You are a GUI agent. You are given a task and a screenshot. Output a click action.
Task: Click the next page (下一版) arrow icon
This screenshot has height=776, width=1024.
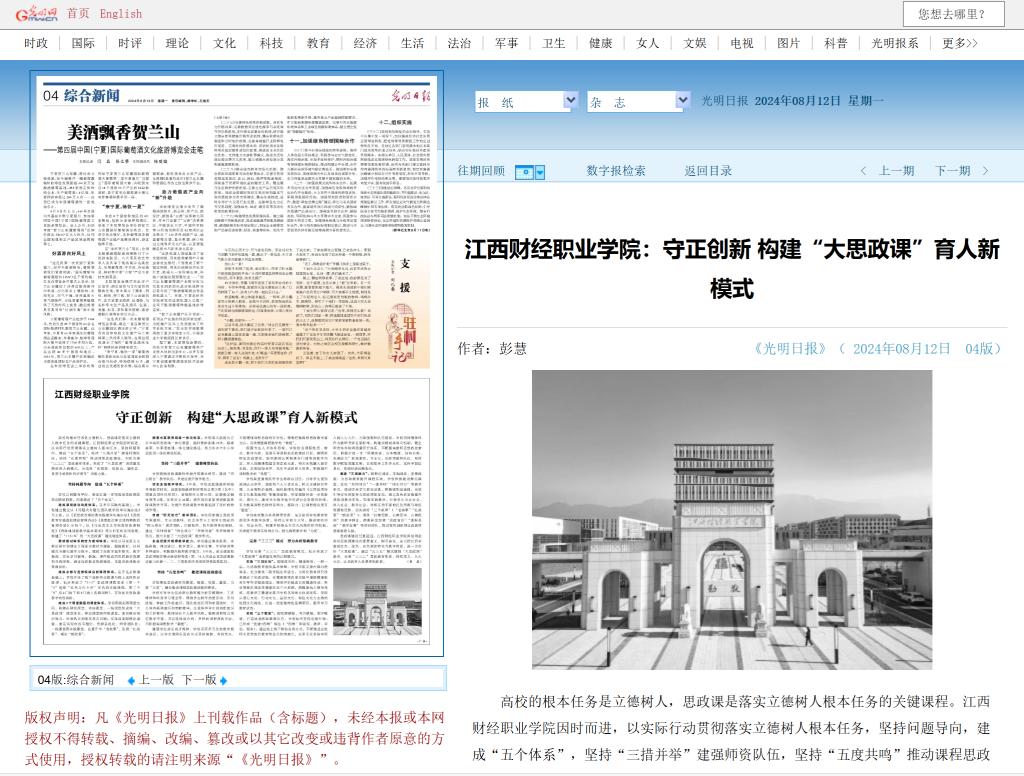coord(223,680)
